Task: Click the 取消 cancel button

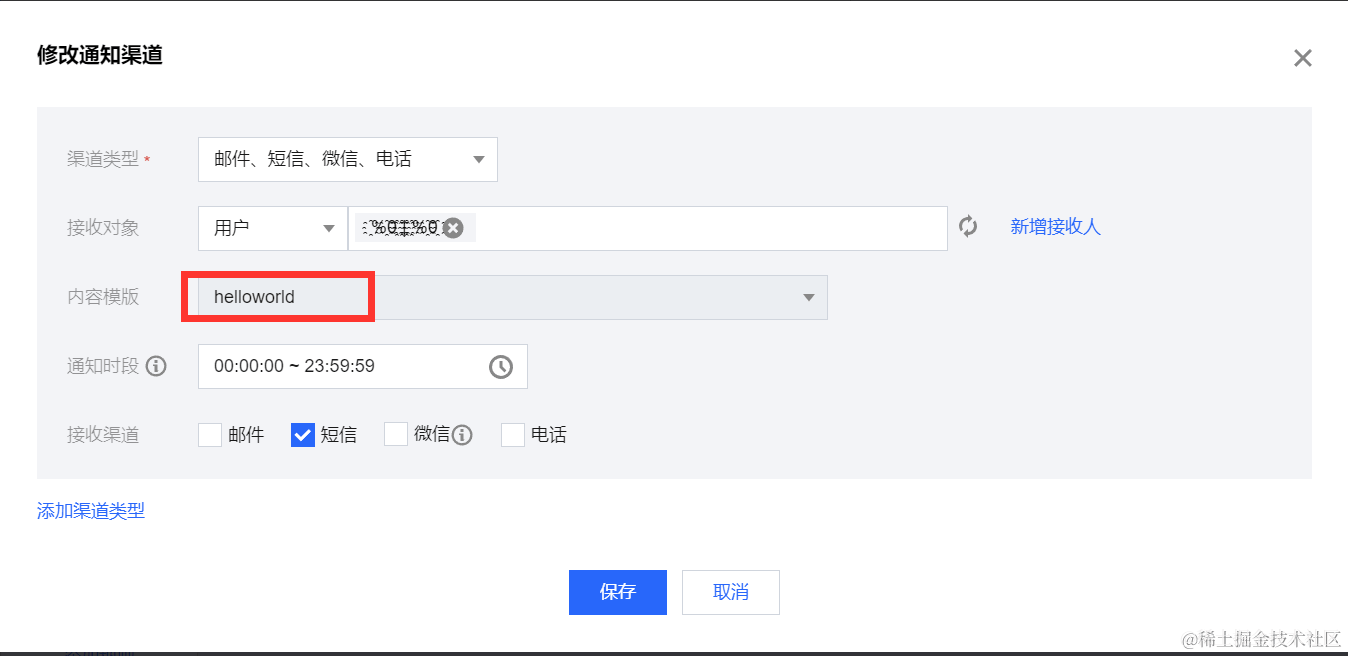Action: point(730,592)
